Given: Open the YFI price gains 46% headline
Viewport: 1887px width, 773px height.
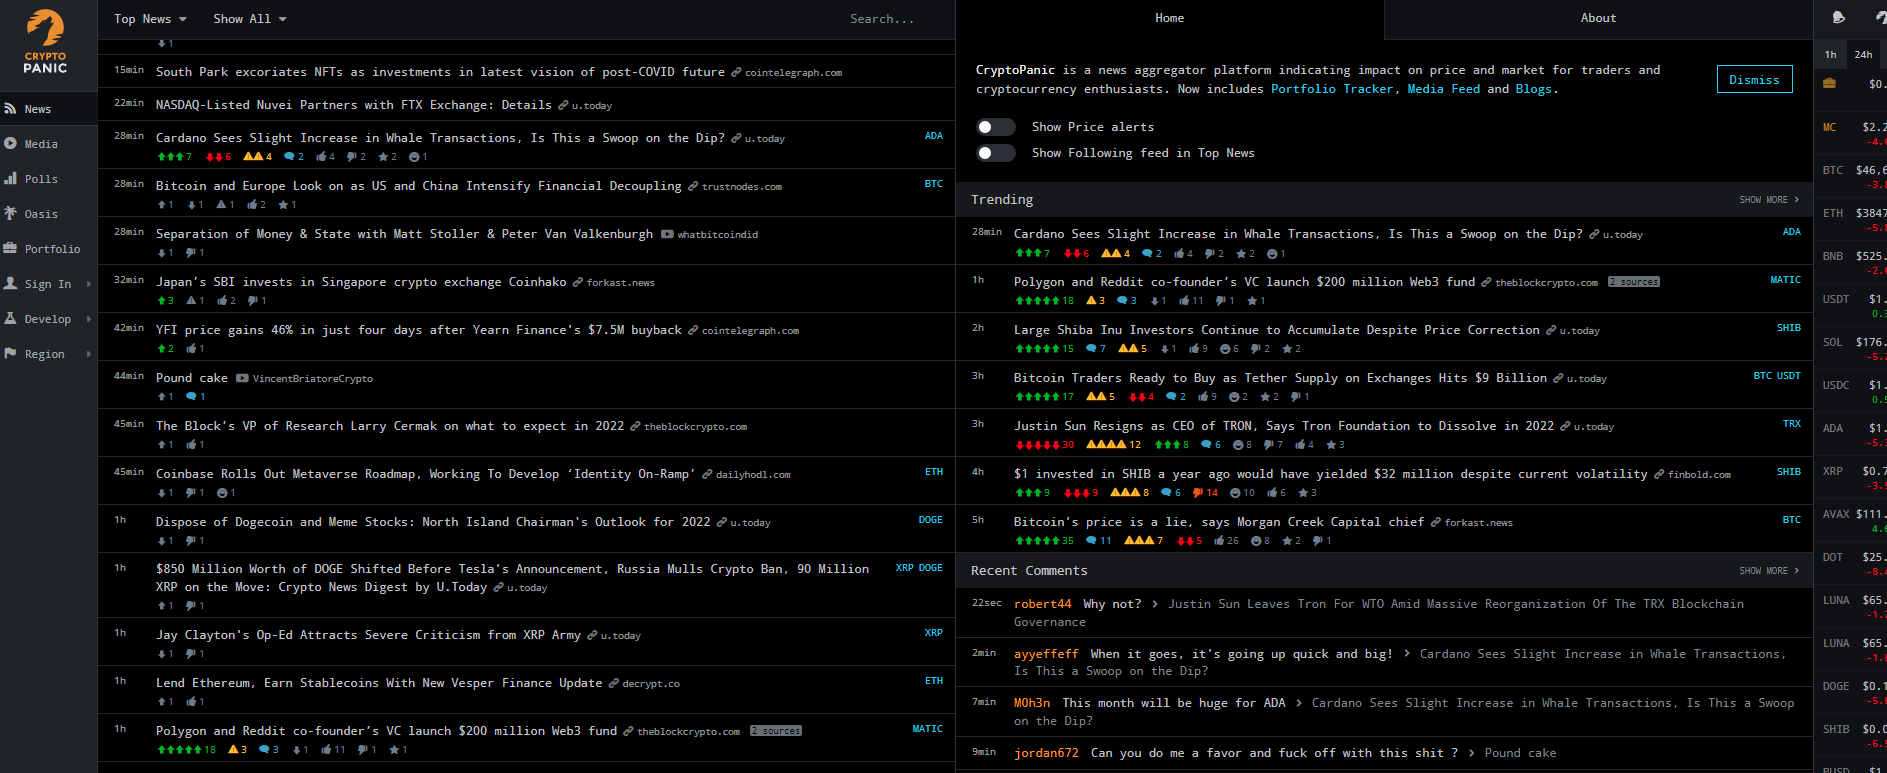Looking at the screenshot, I should [418, 330].
